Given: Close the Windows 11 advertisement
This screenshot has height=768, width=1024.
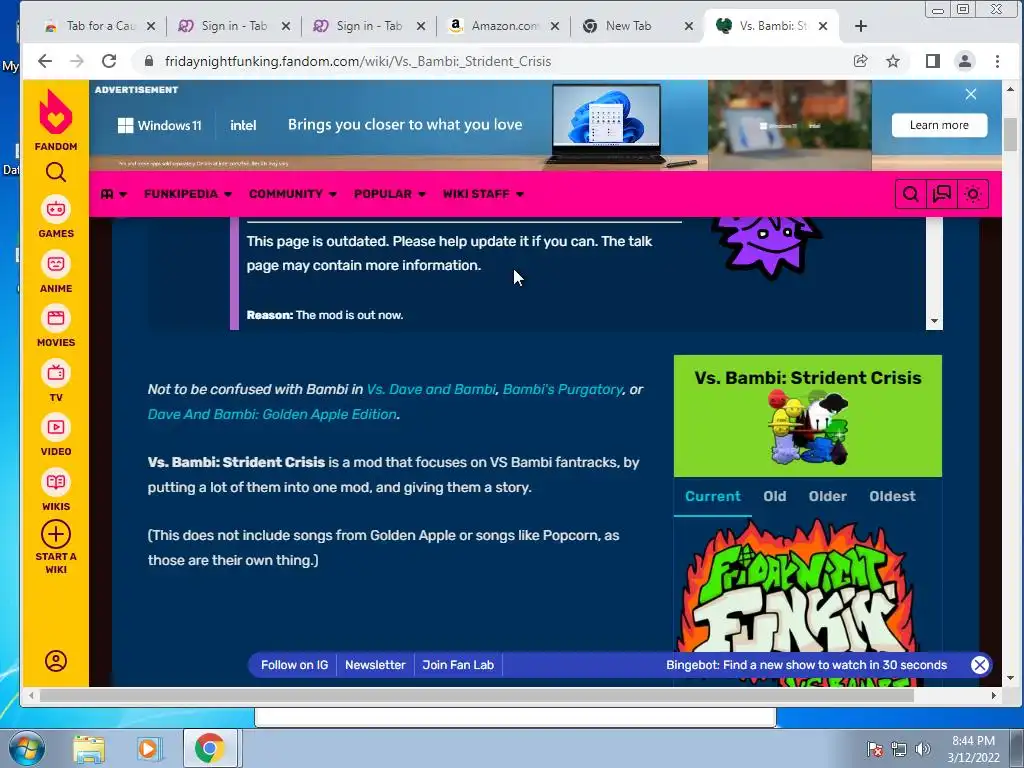Looking at the screenshot, I should pyautogui.click(x=971, y=94).
